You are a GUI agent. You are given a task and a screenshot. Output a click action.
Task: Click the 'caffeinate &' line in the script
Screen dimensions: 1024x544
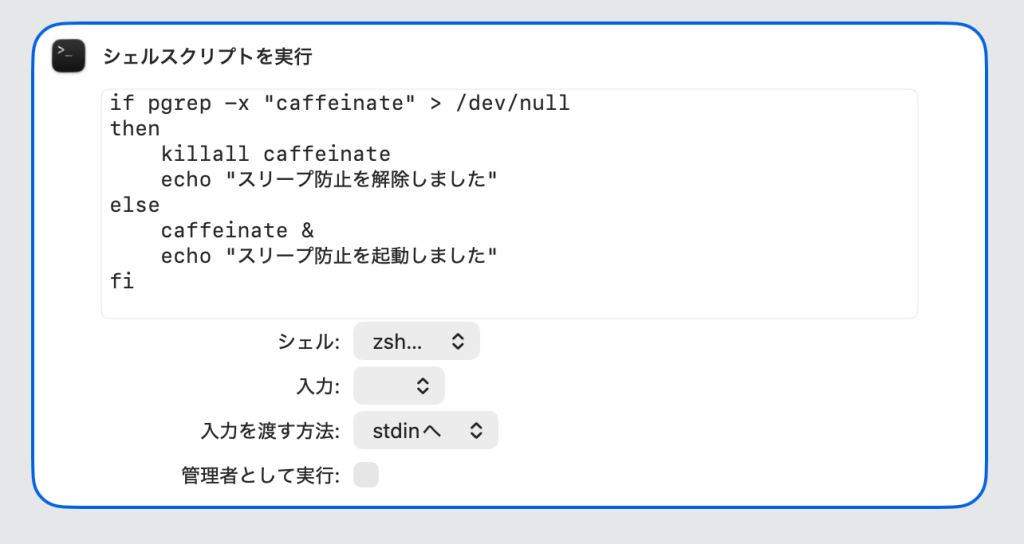coord(238,231)
